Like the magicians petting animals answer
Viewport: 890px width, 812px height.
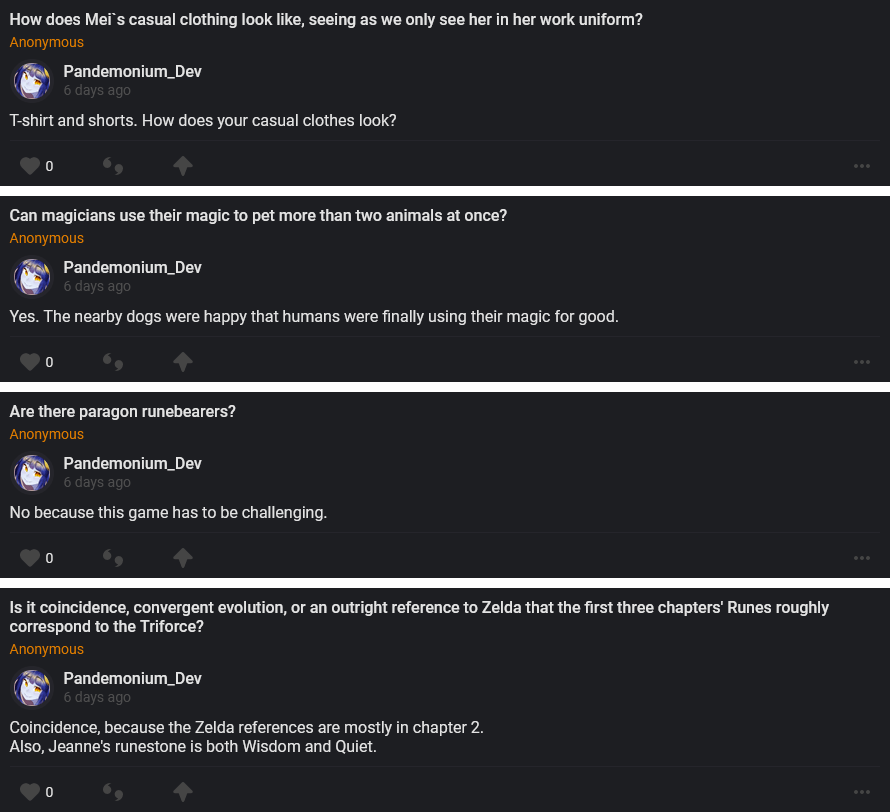(x=30, y=362)
